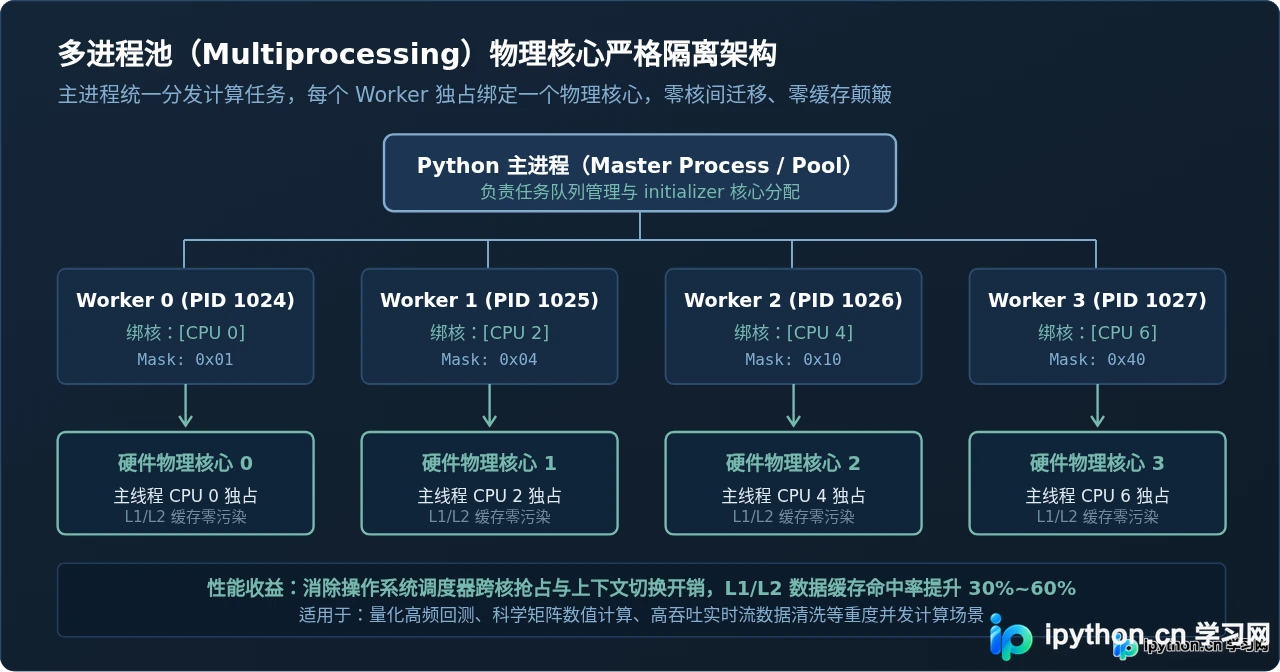The width and height of the screenshot is (1280, 672).
Task: Click the Mask: 0x40 value
Action: click(x=1097, y=359)
